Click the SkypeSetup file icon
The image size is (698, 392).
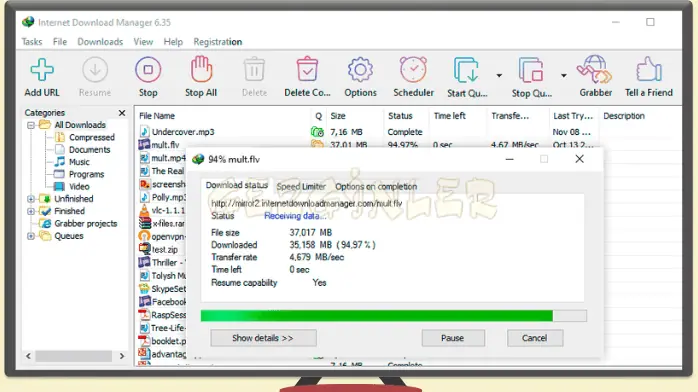pyautogui.click(x=144, y=288)
